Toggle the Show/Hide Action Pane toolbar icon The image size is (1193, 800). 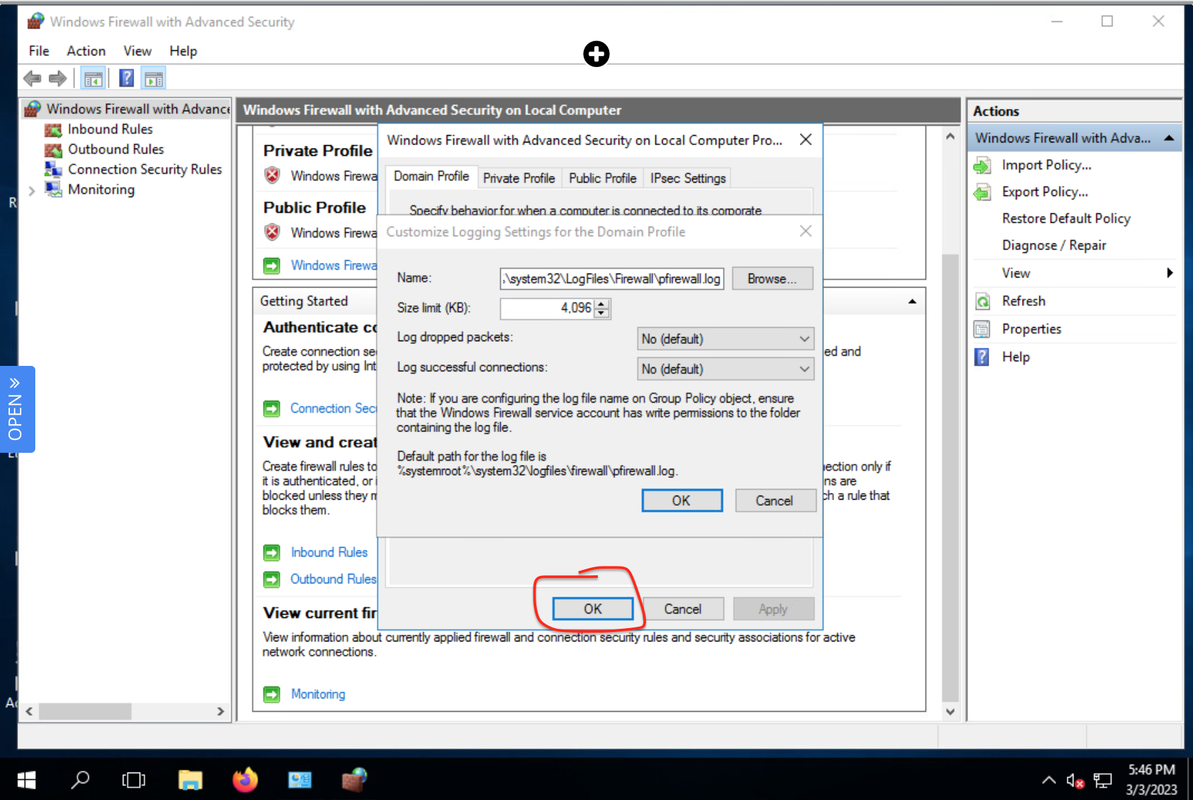pyautogui.click(x=154, y=78)
